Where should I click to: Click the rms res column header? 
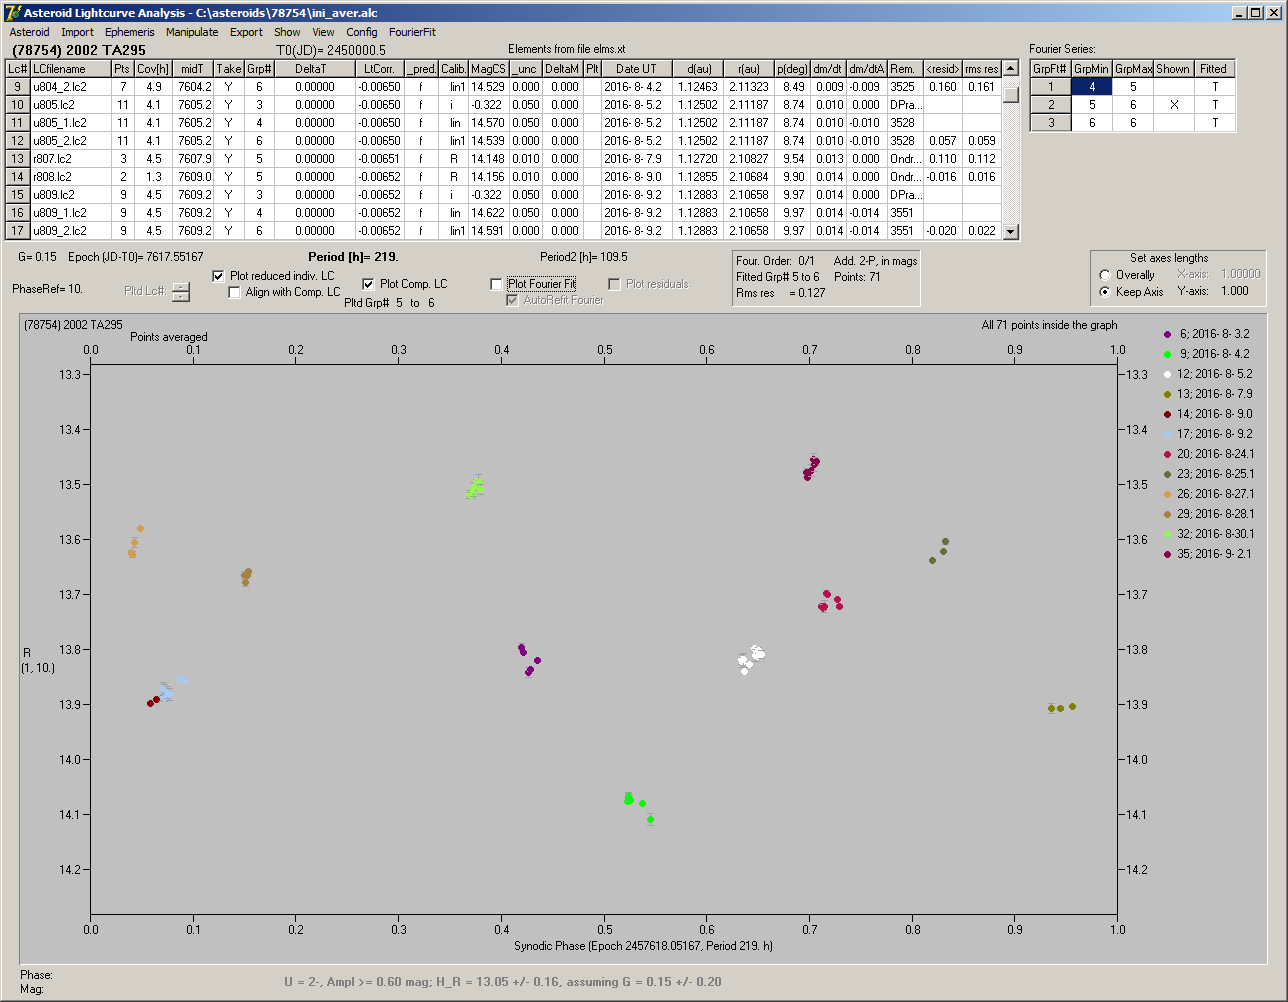[981, 69]
